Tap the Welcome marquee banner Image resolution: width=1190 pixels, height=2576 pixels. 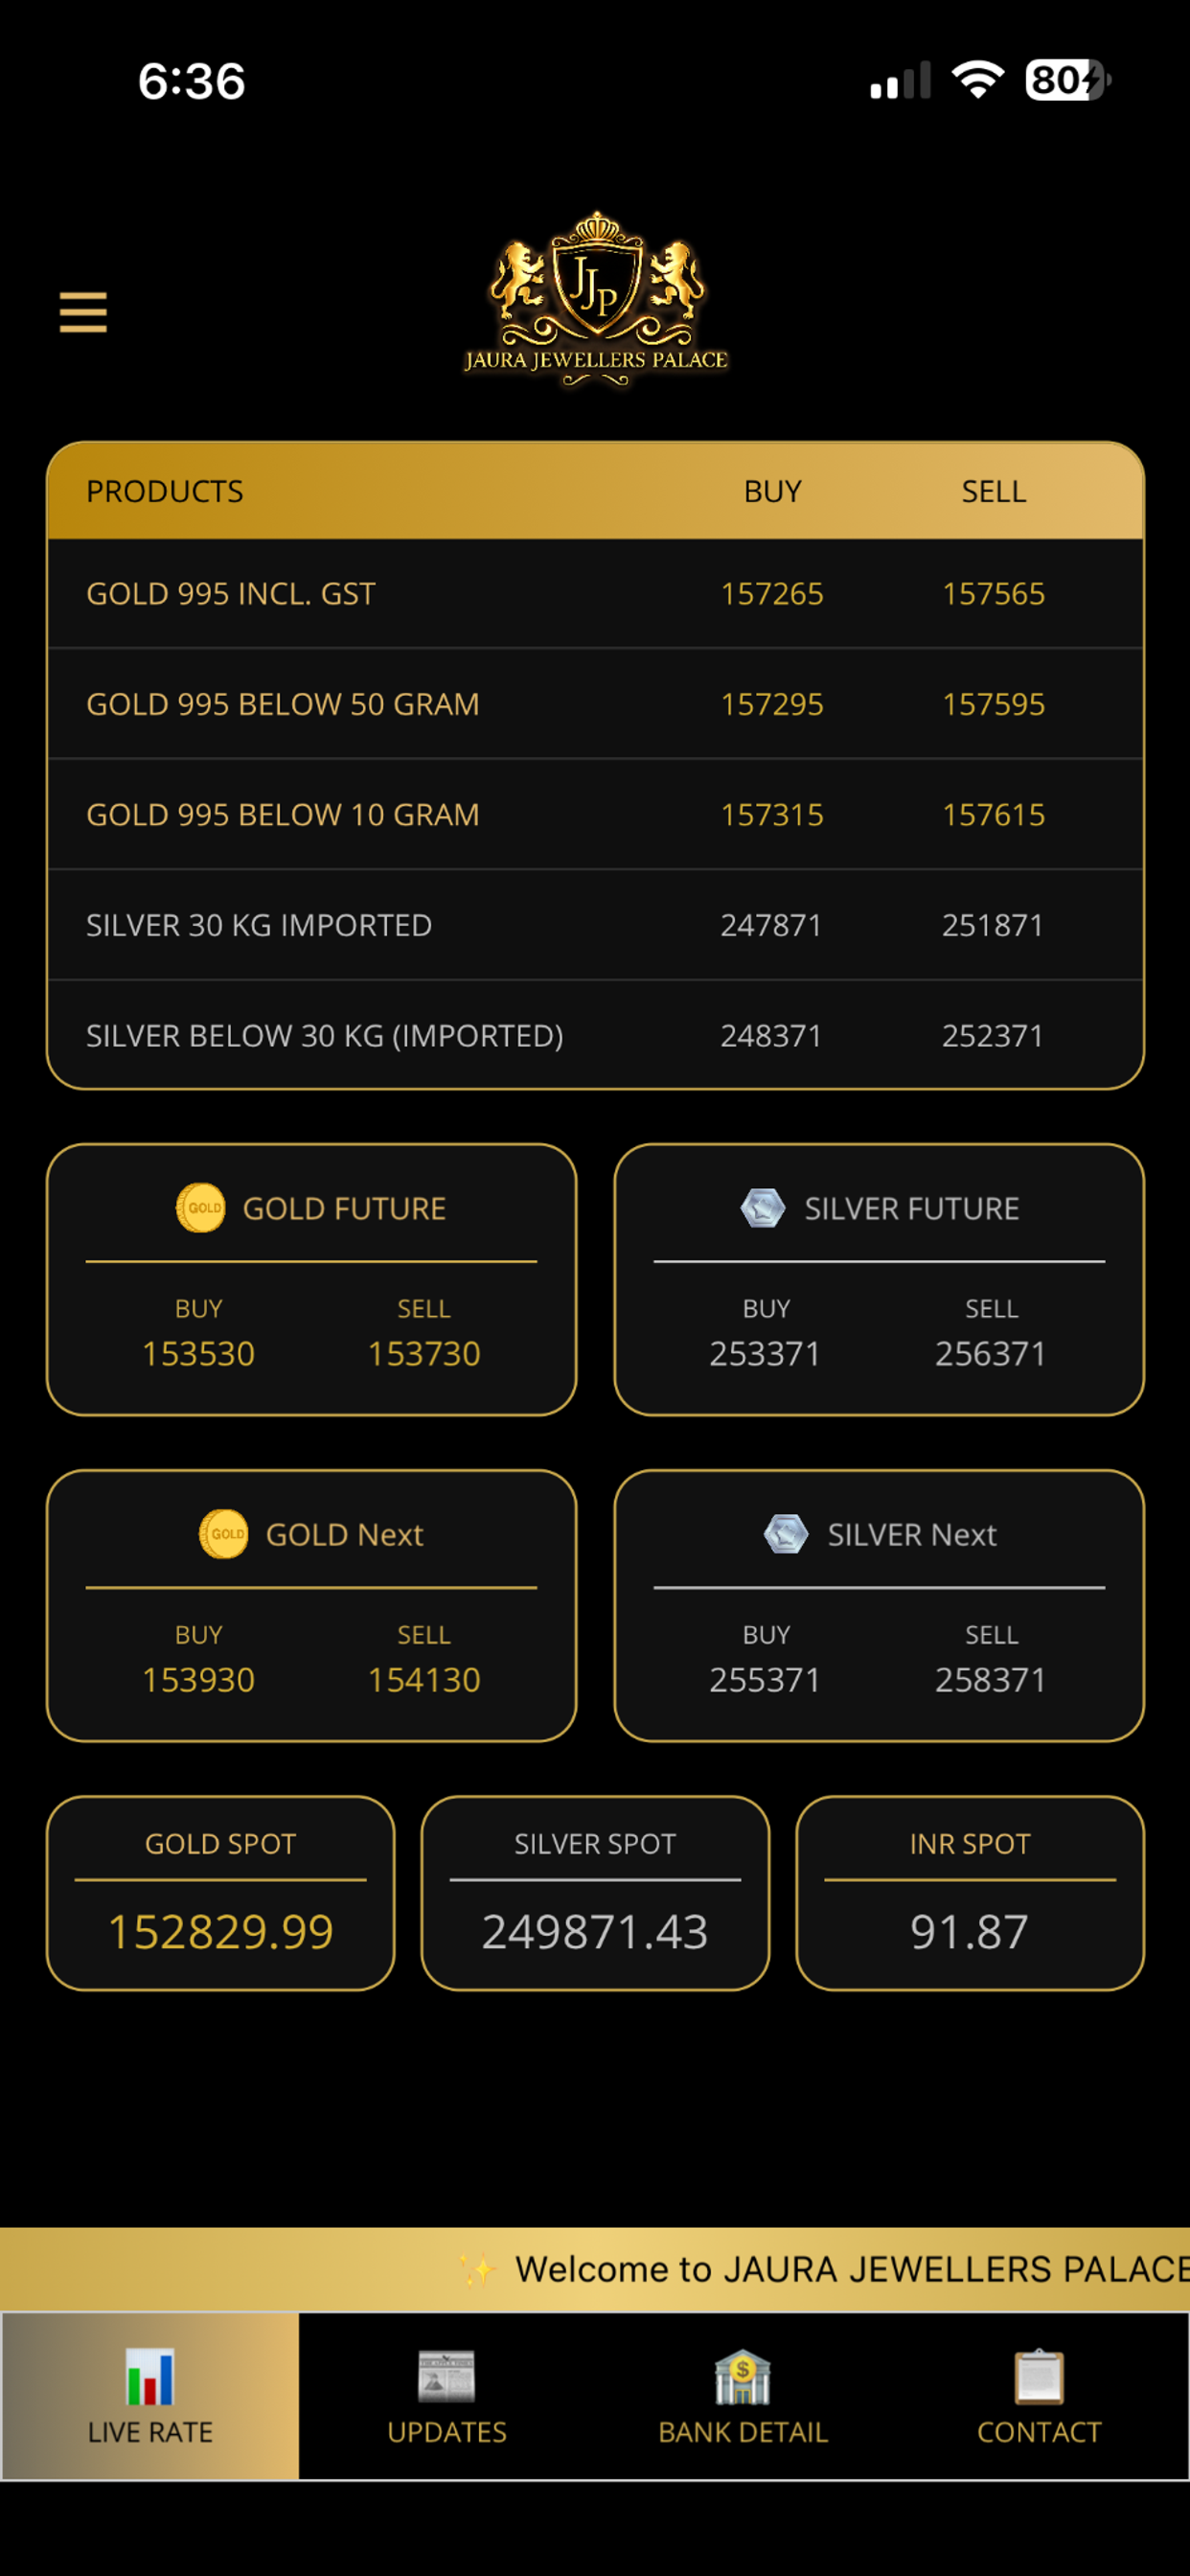pos(595,2269)
